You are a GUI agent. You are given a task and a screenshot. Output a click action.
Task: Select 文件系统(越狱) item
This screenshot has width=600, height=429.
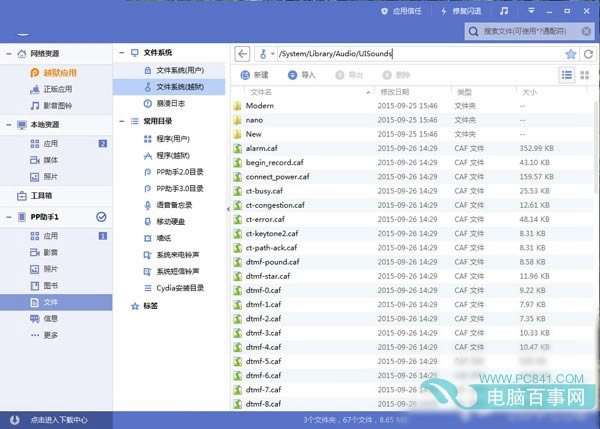pos(169,87)
